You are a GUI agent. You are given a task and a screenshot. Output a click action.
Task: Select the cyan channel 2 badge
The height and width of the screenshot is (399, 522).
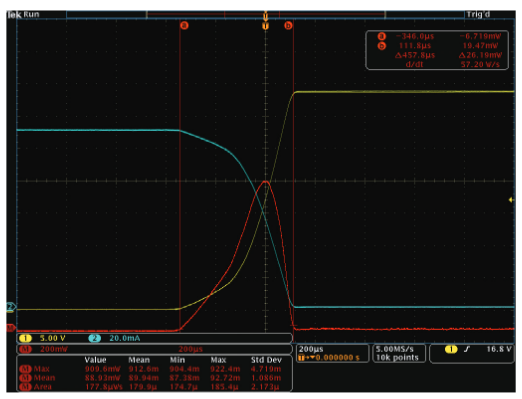coord(95,338)
